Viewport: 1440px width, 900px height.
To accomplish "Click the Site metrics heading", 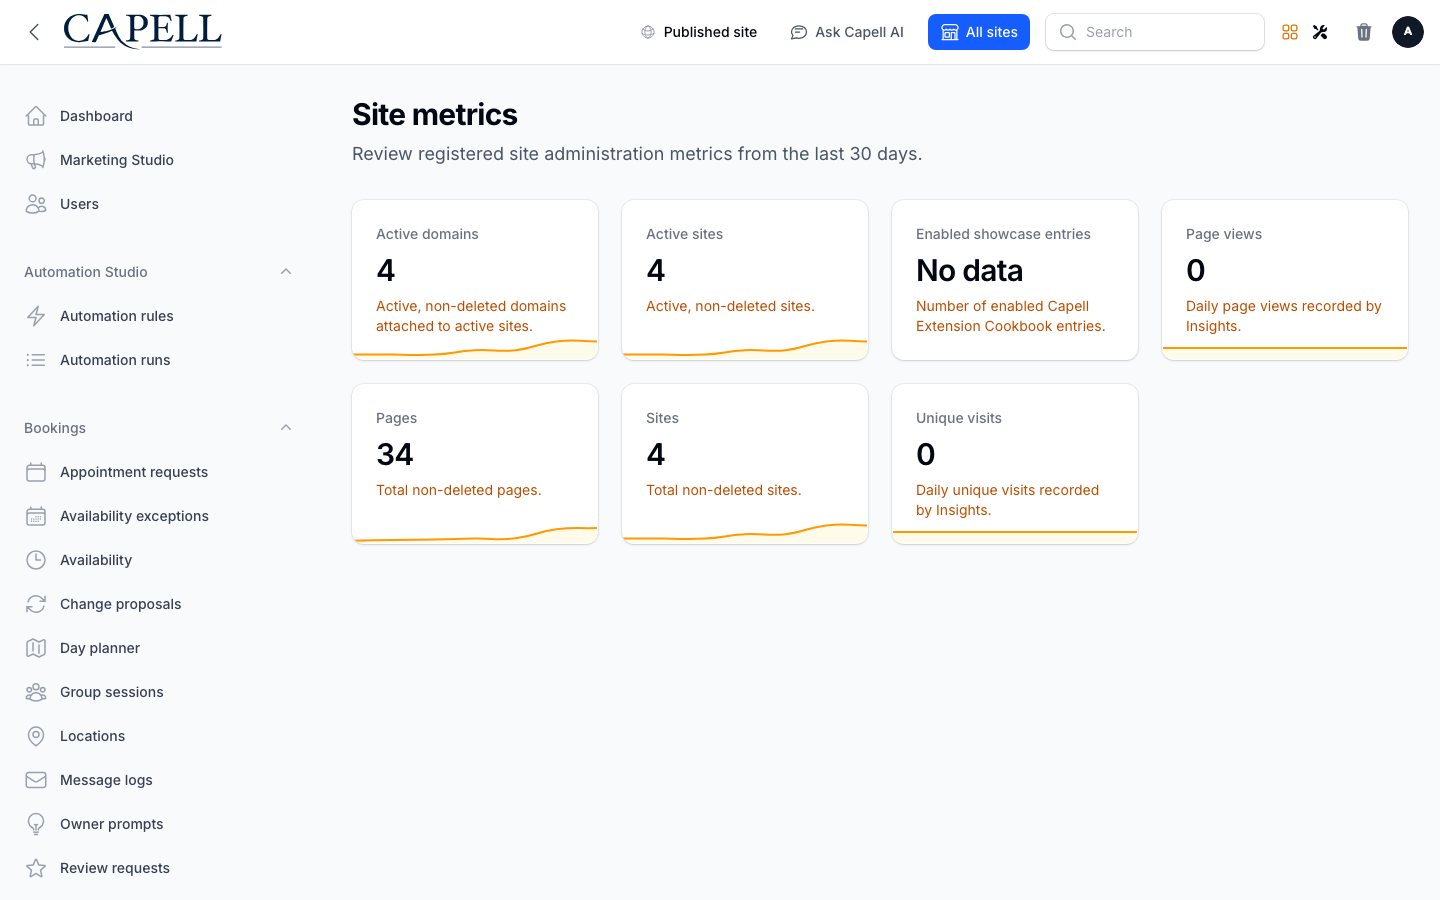I will (x=435, y=115).
